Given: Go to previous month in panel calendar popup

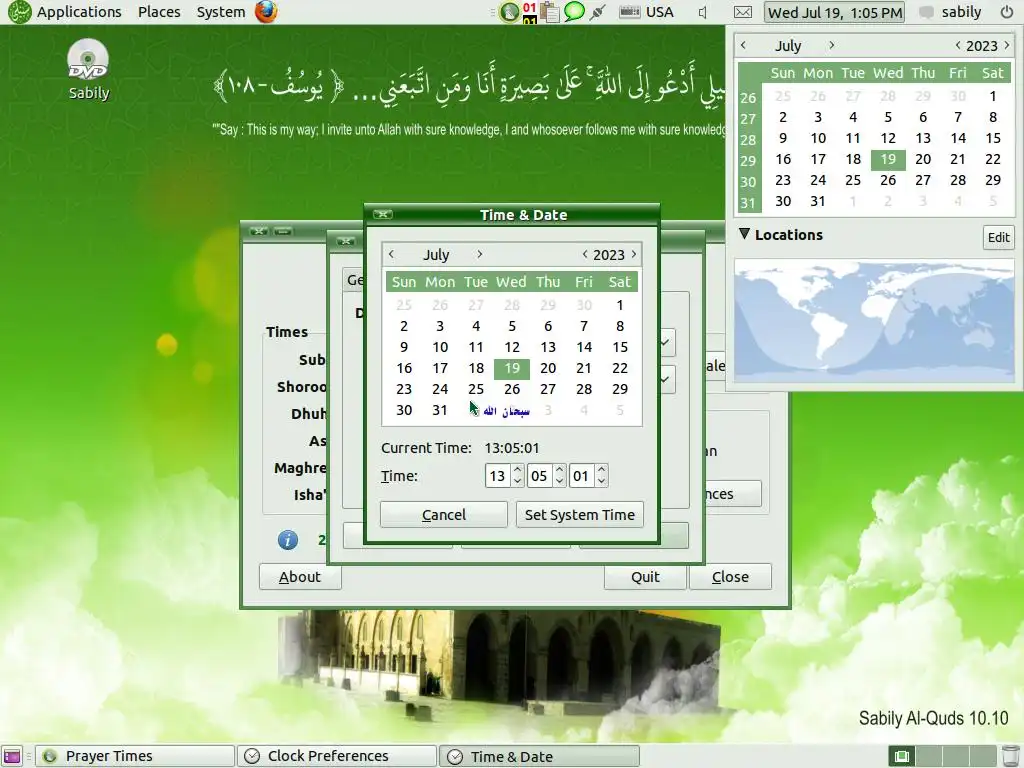Looking at the screenshot, I should point(743,45).
